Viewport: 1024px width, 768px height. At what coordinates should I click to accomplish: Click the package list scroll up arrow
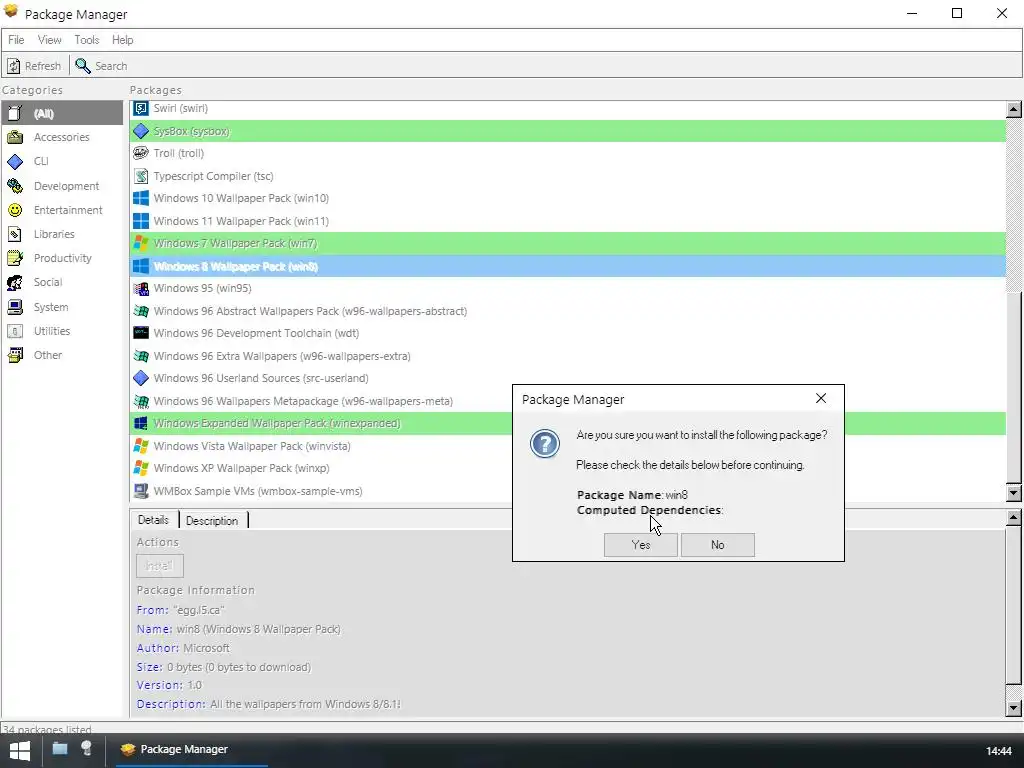click(1014, 110)
